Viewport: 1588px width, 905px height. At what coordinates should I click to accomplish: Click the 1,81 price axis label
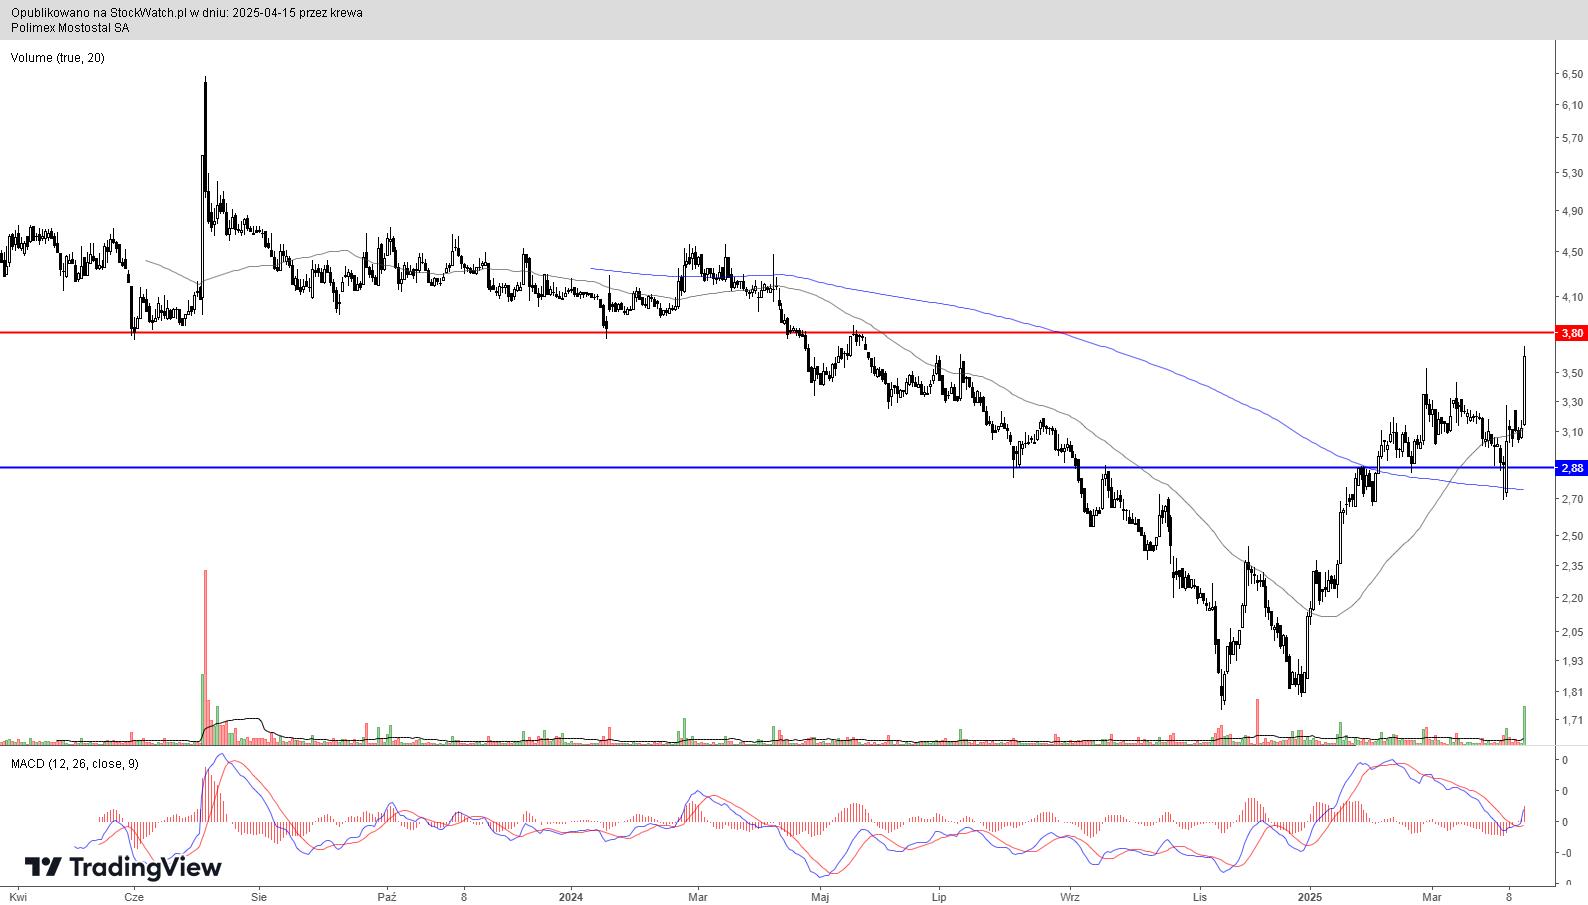(1572, 692)
